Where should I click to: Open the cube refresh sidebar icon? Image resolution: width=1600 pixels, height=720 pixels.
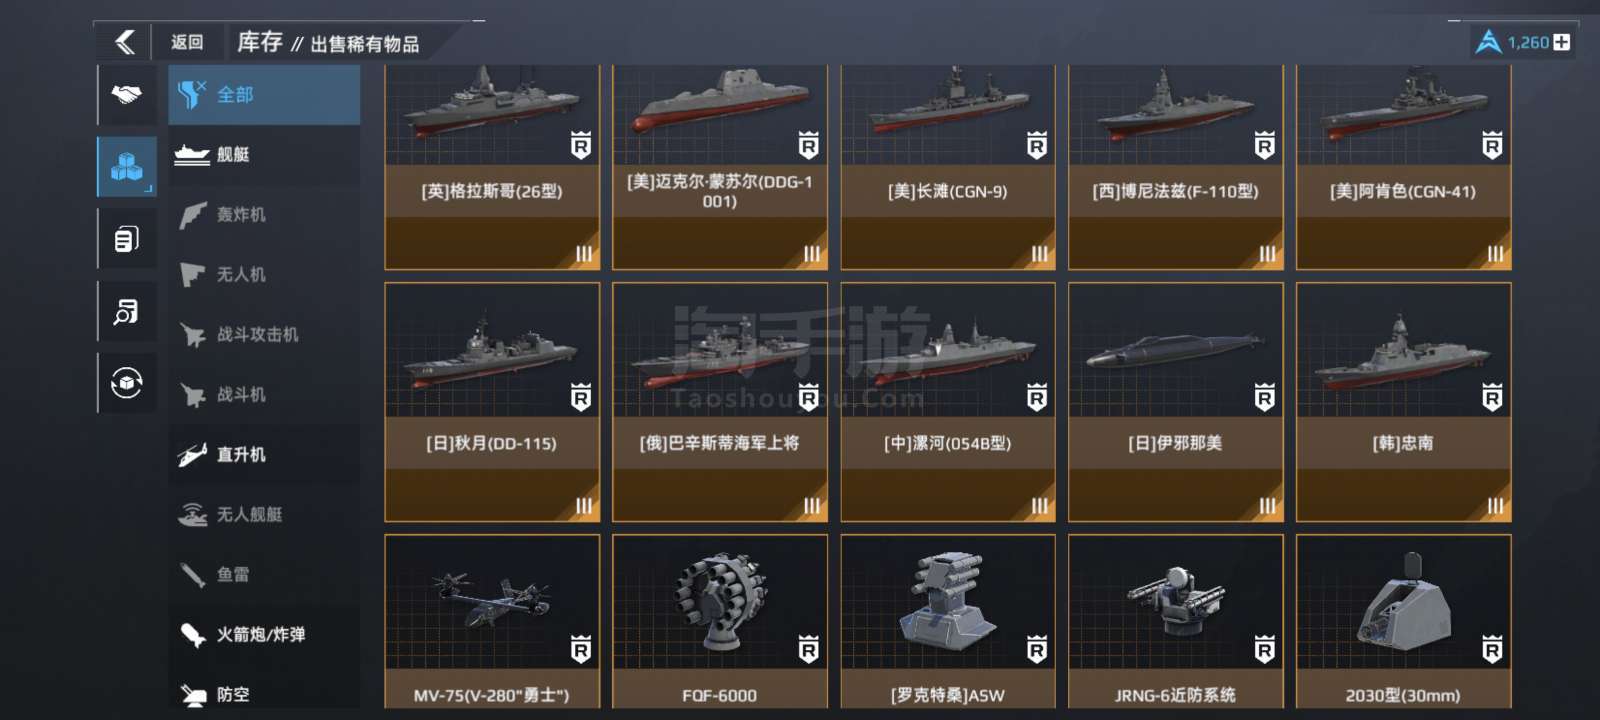[x=127, y=383]
